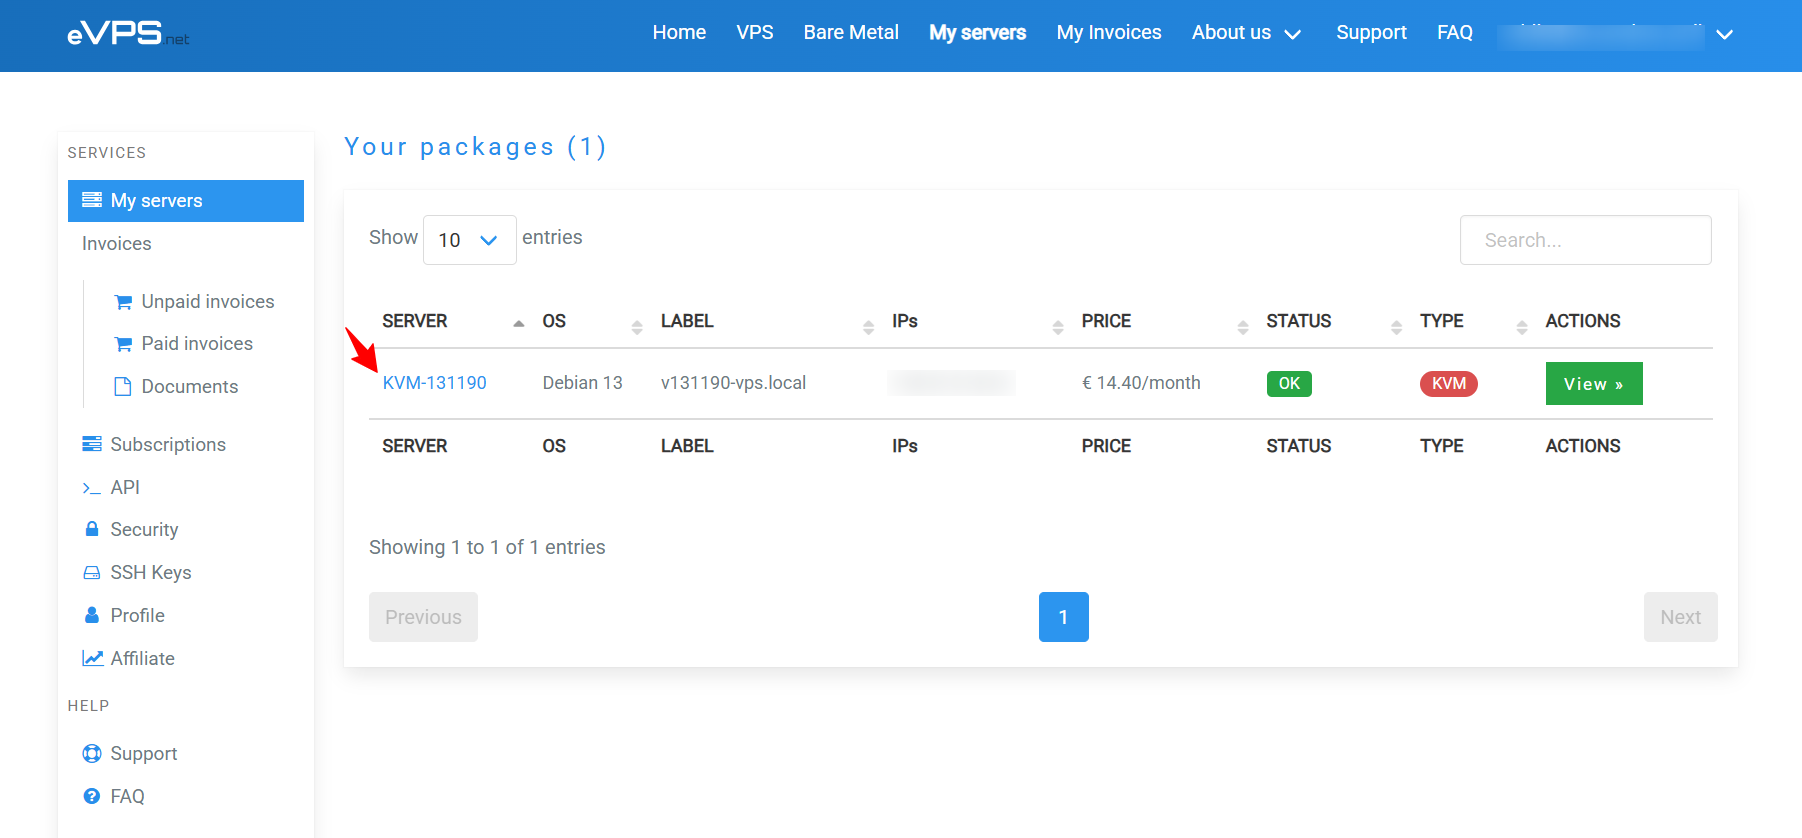Open Documents in sidebar
Viewport: 1802px width, 838px height.
point(190,387)
